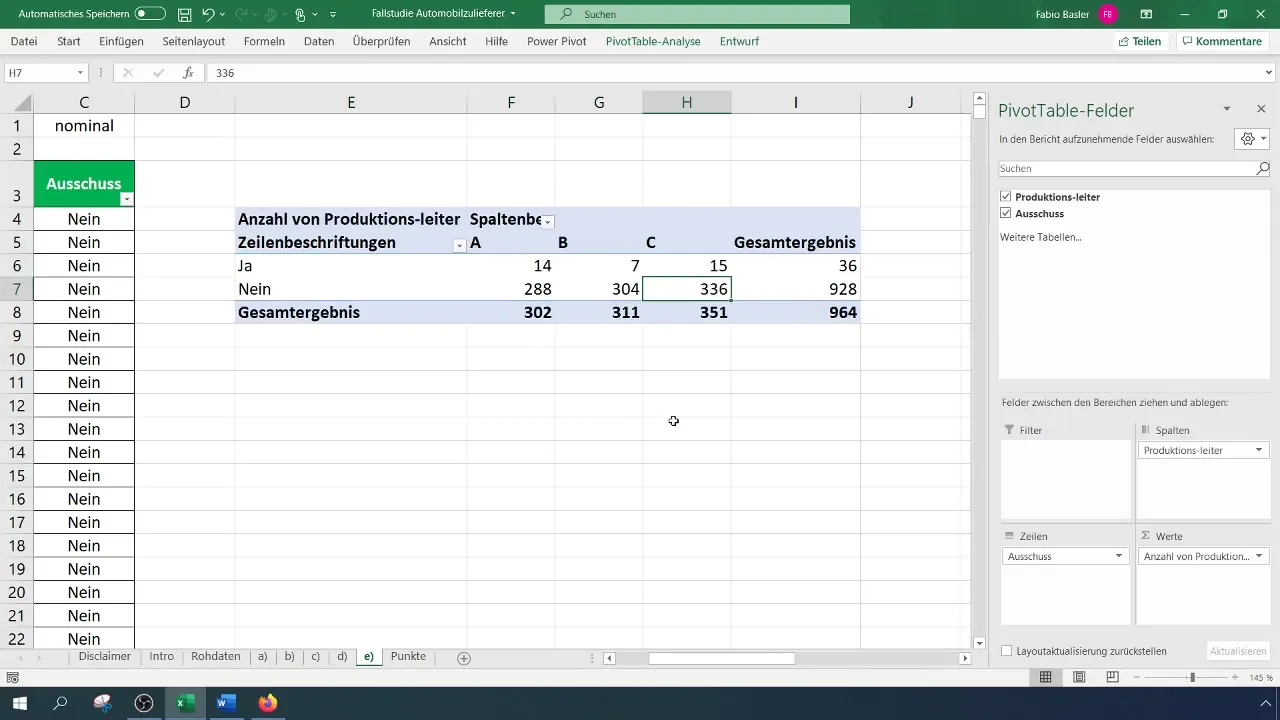Click the horizontal scrollbar thumb

pyautogui.click(x=721, y=658)
